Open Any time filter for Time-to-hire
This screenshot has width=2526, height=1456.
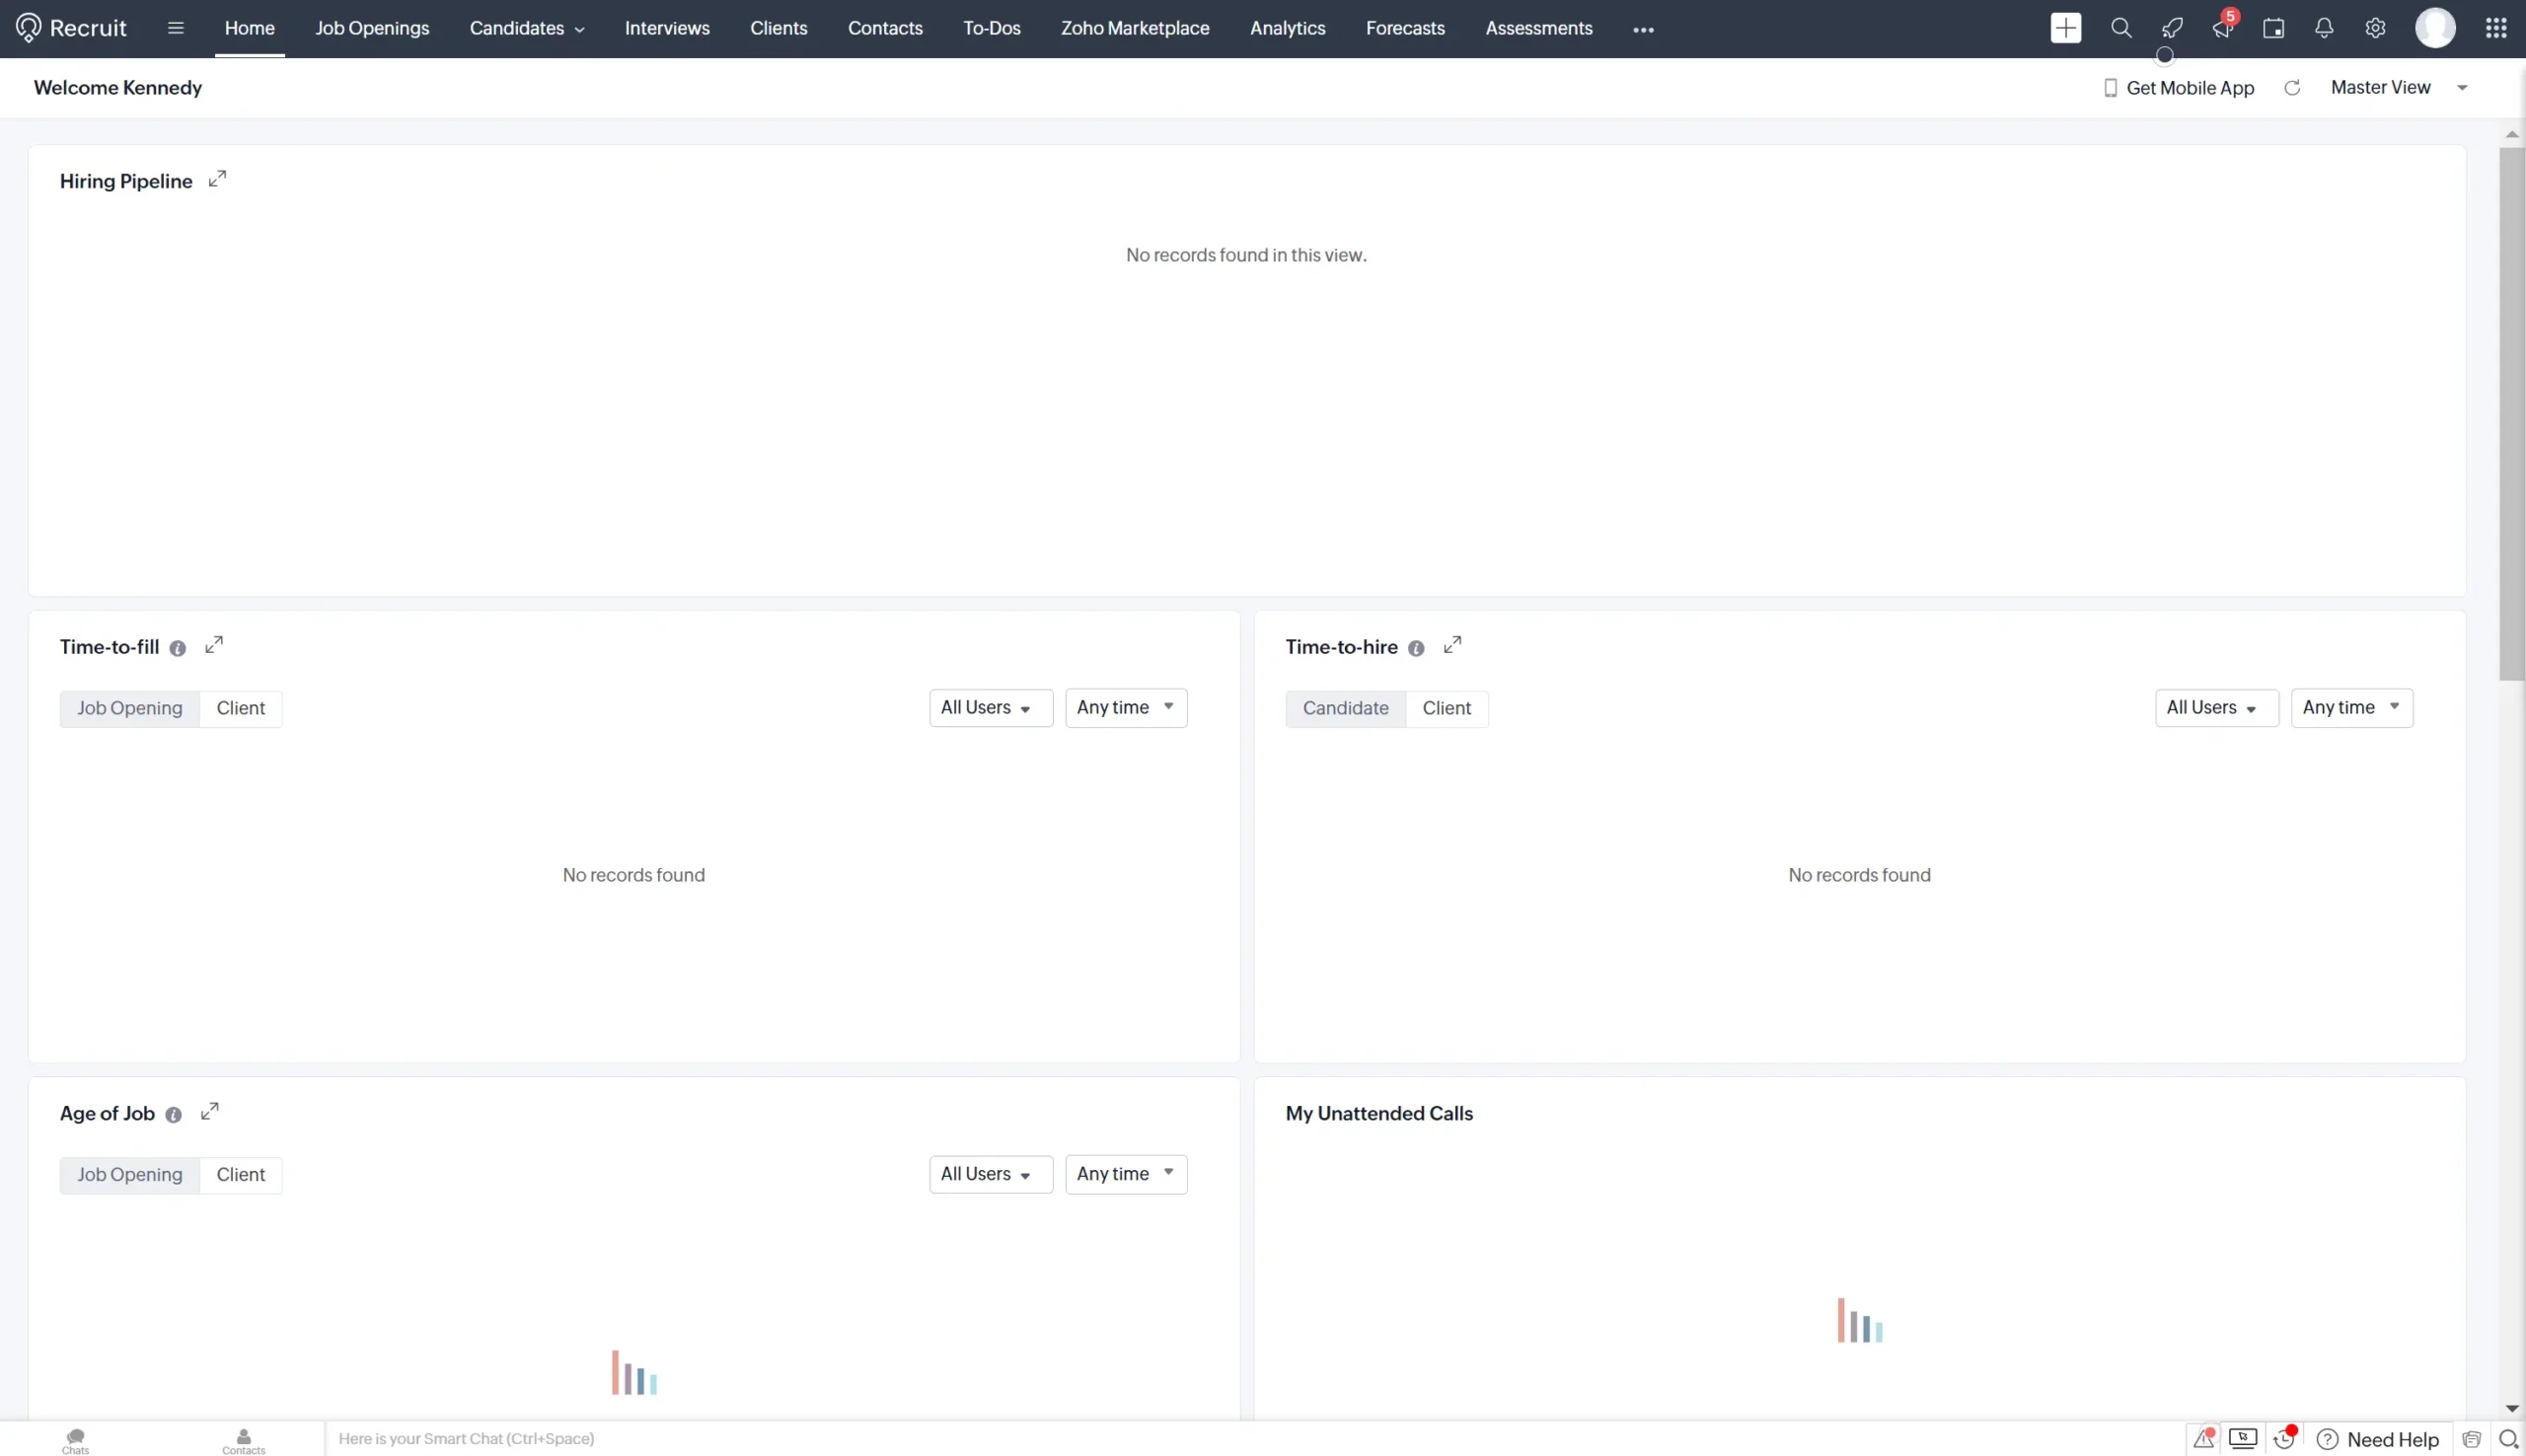click(x=2352, y=708)
